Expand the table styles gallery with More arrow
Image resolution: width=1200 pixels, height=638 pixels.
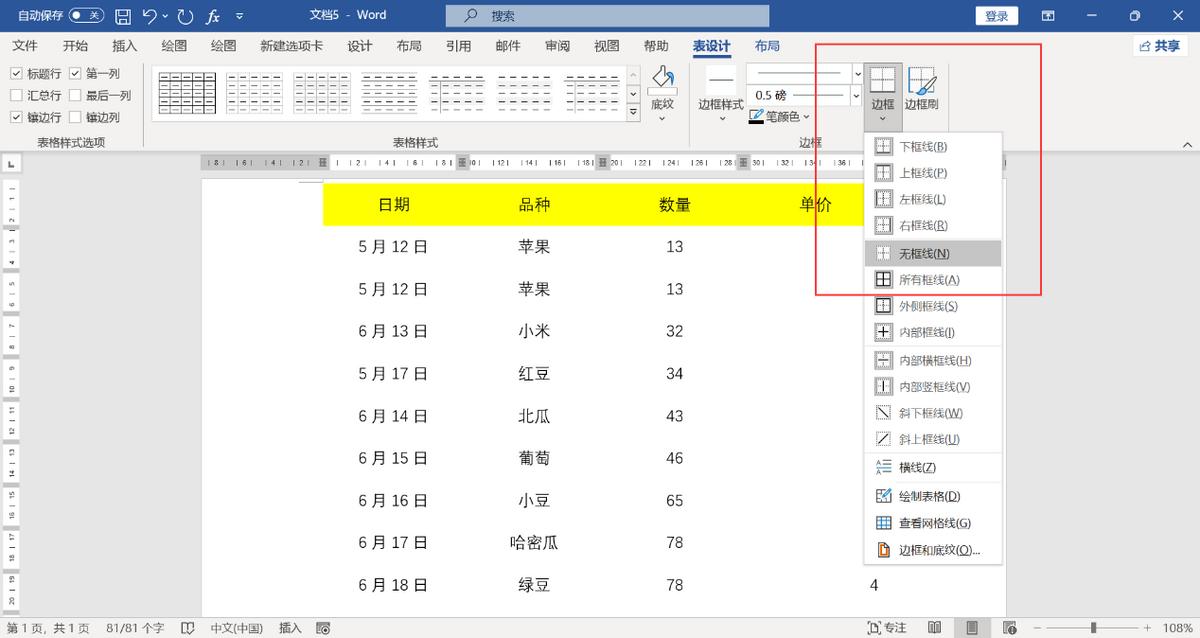point(633,111)
